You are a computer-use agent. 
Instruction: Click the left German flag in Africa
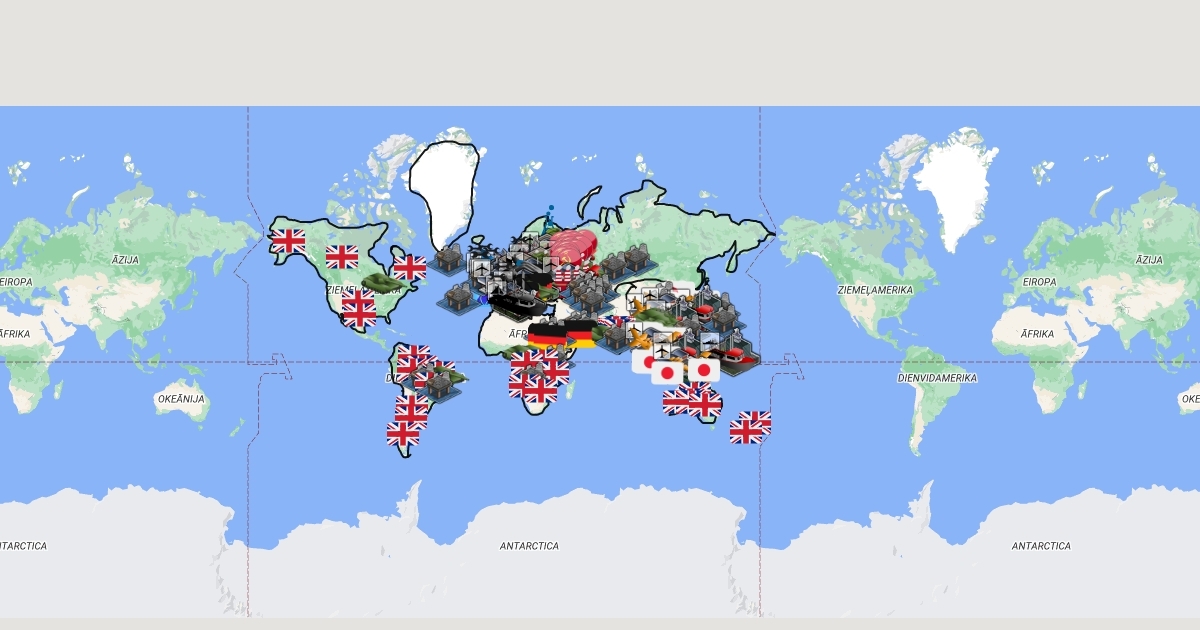point(546,335)
